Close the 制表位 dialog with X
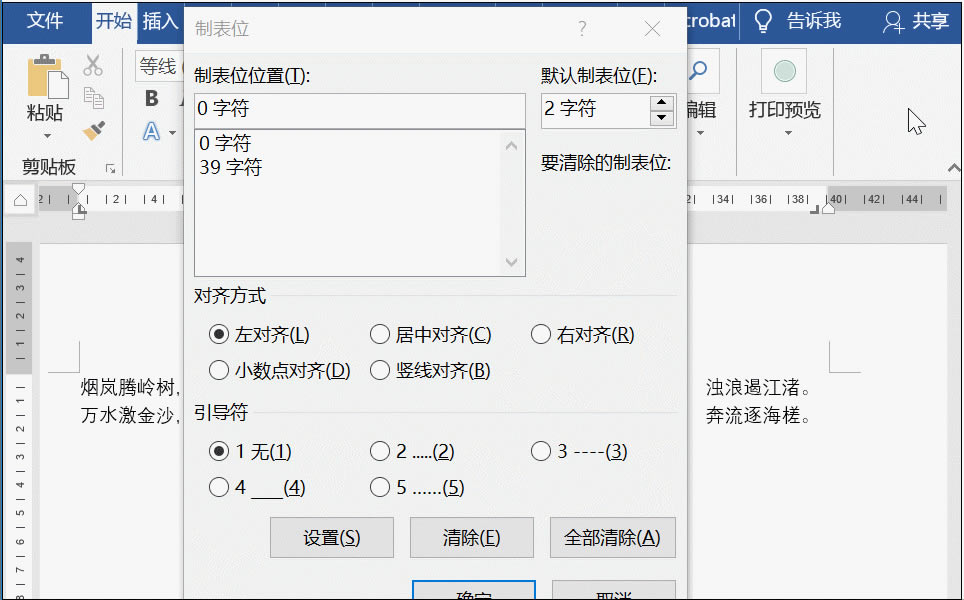Viewport: 964px width, 600px height. (x=652, y=28)
